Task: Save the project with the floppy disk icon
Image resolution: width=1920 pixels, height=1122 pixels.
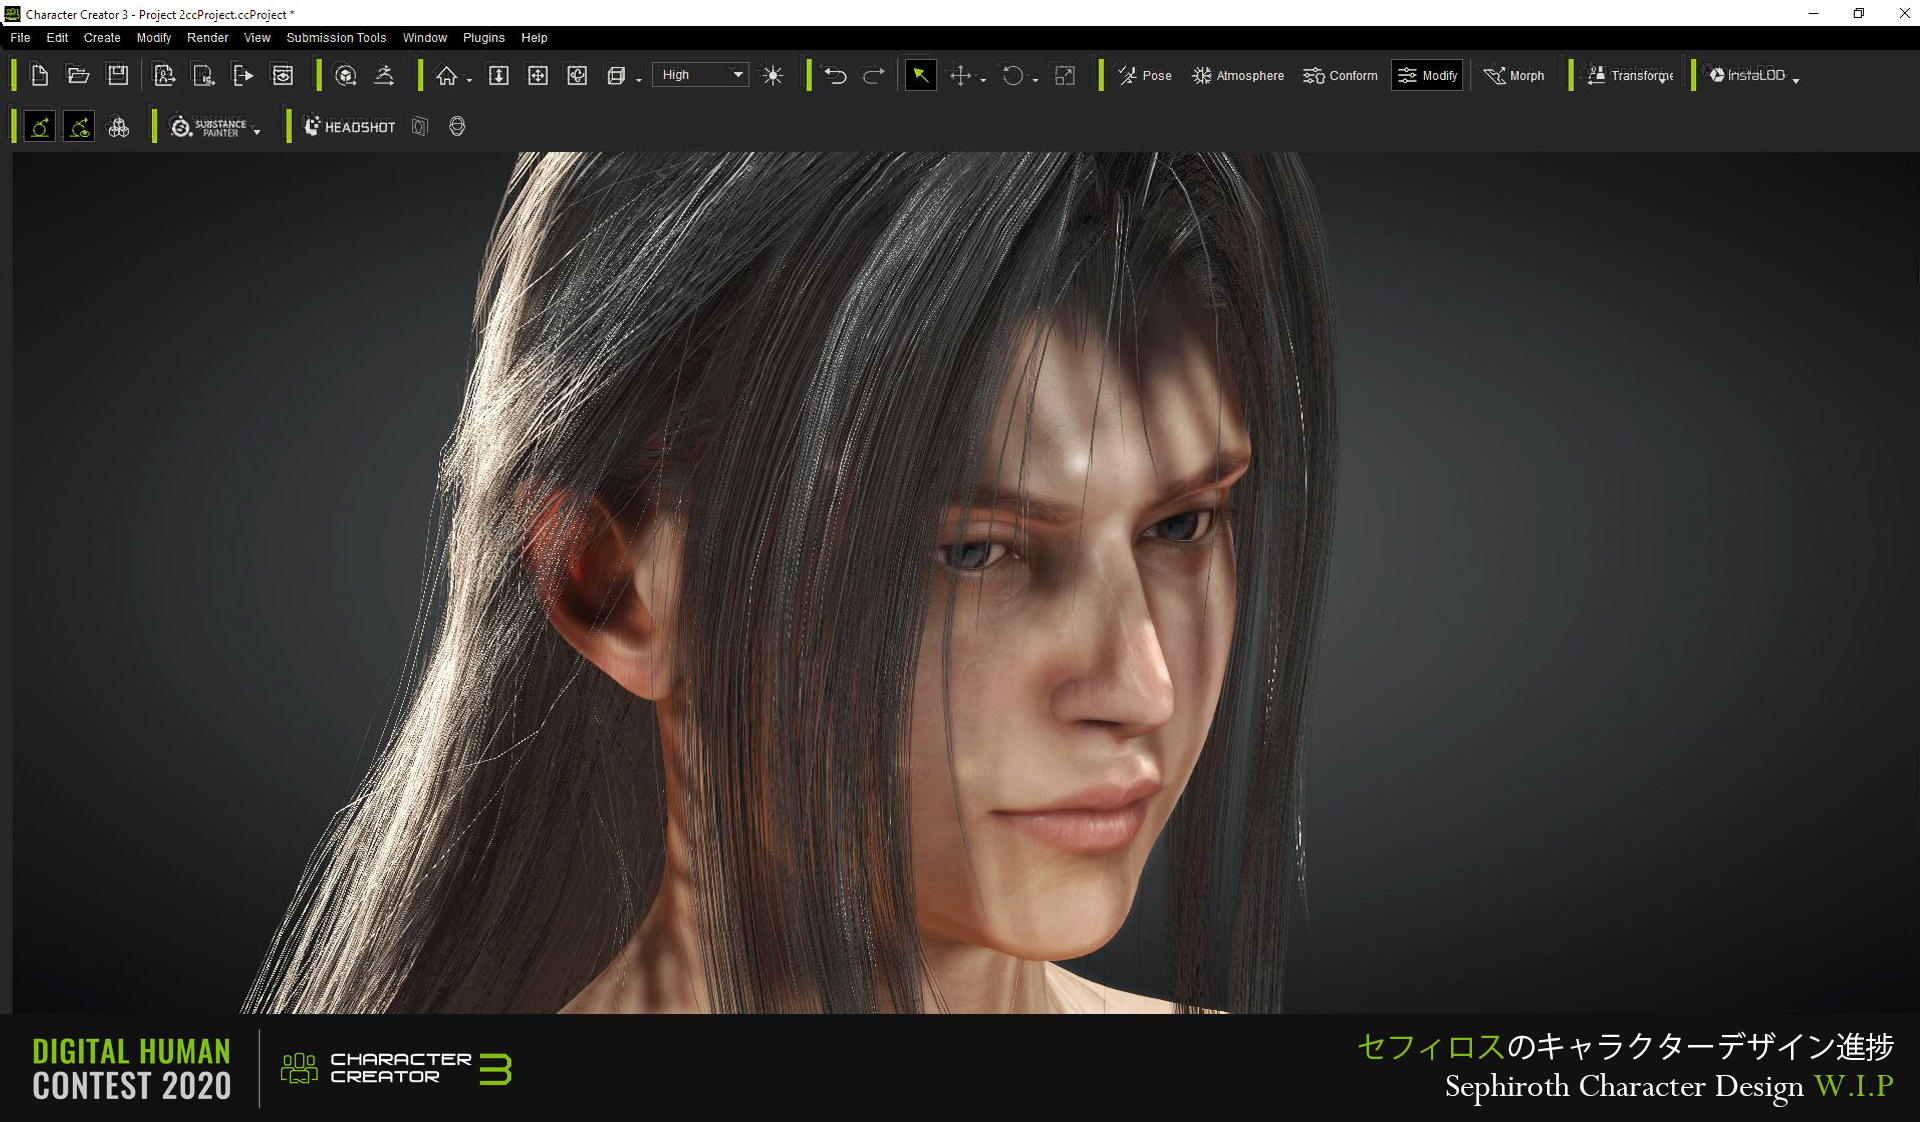Action: (x=118, y=75)
